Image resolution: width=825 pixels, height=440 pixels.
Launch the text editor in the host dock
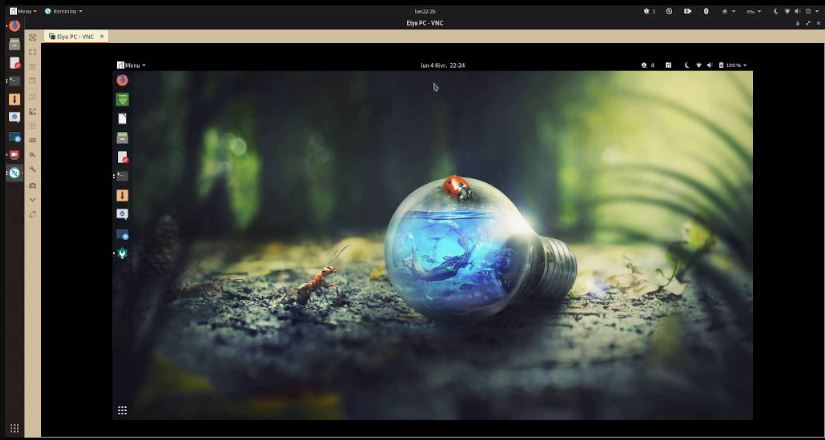tap(14, 63)
